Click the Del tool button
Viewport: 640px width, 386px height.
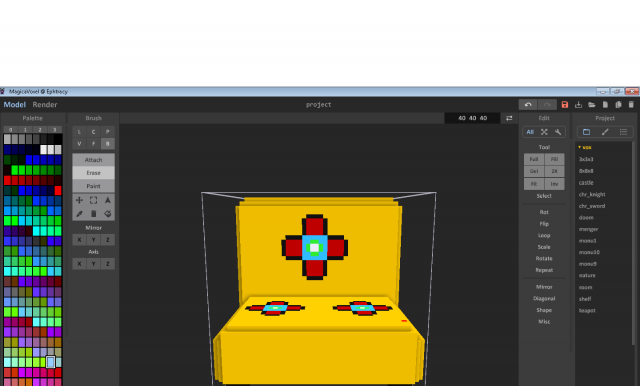tap(534, 171)
